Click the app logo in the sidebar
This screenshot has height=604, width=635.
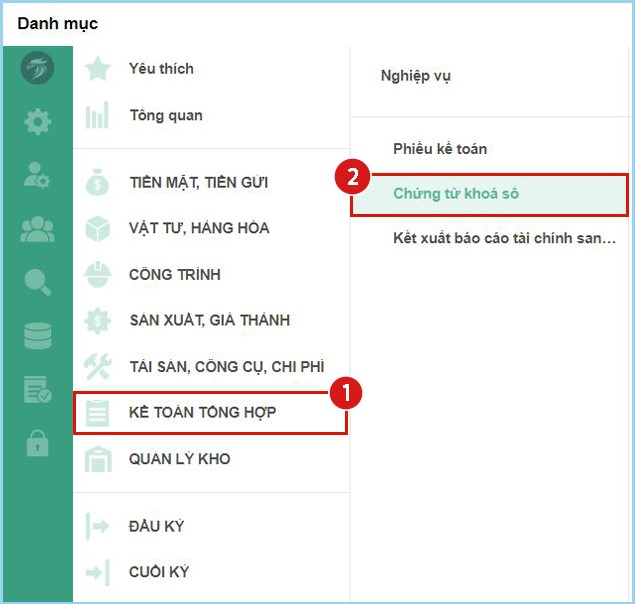37,69
